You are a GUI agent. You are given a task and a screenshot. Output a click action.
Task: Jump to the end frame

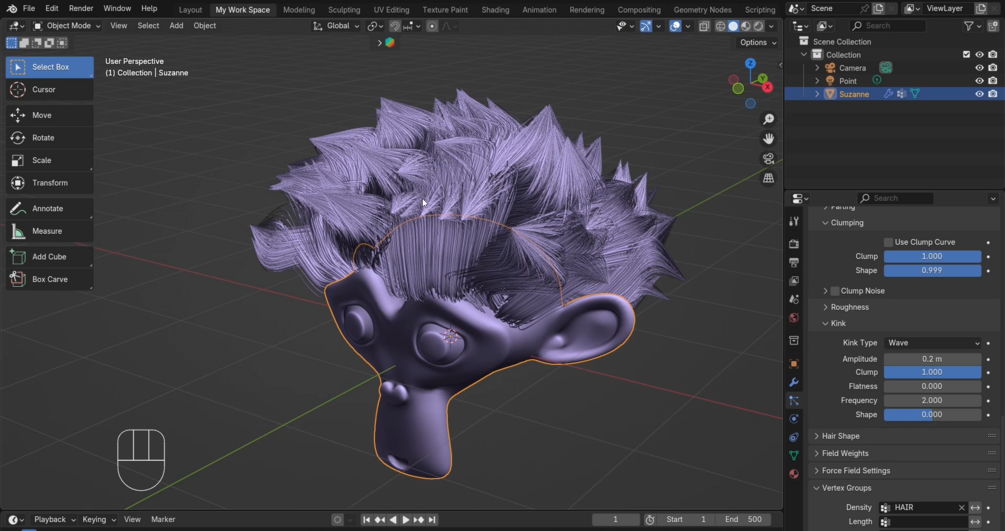432,519
